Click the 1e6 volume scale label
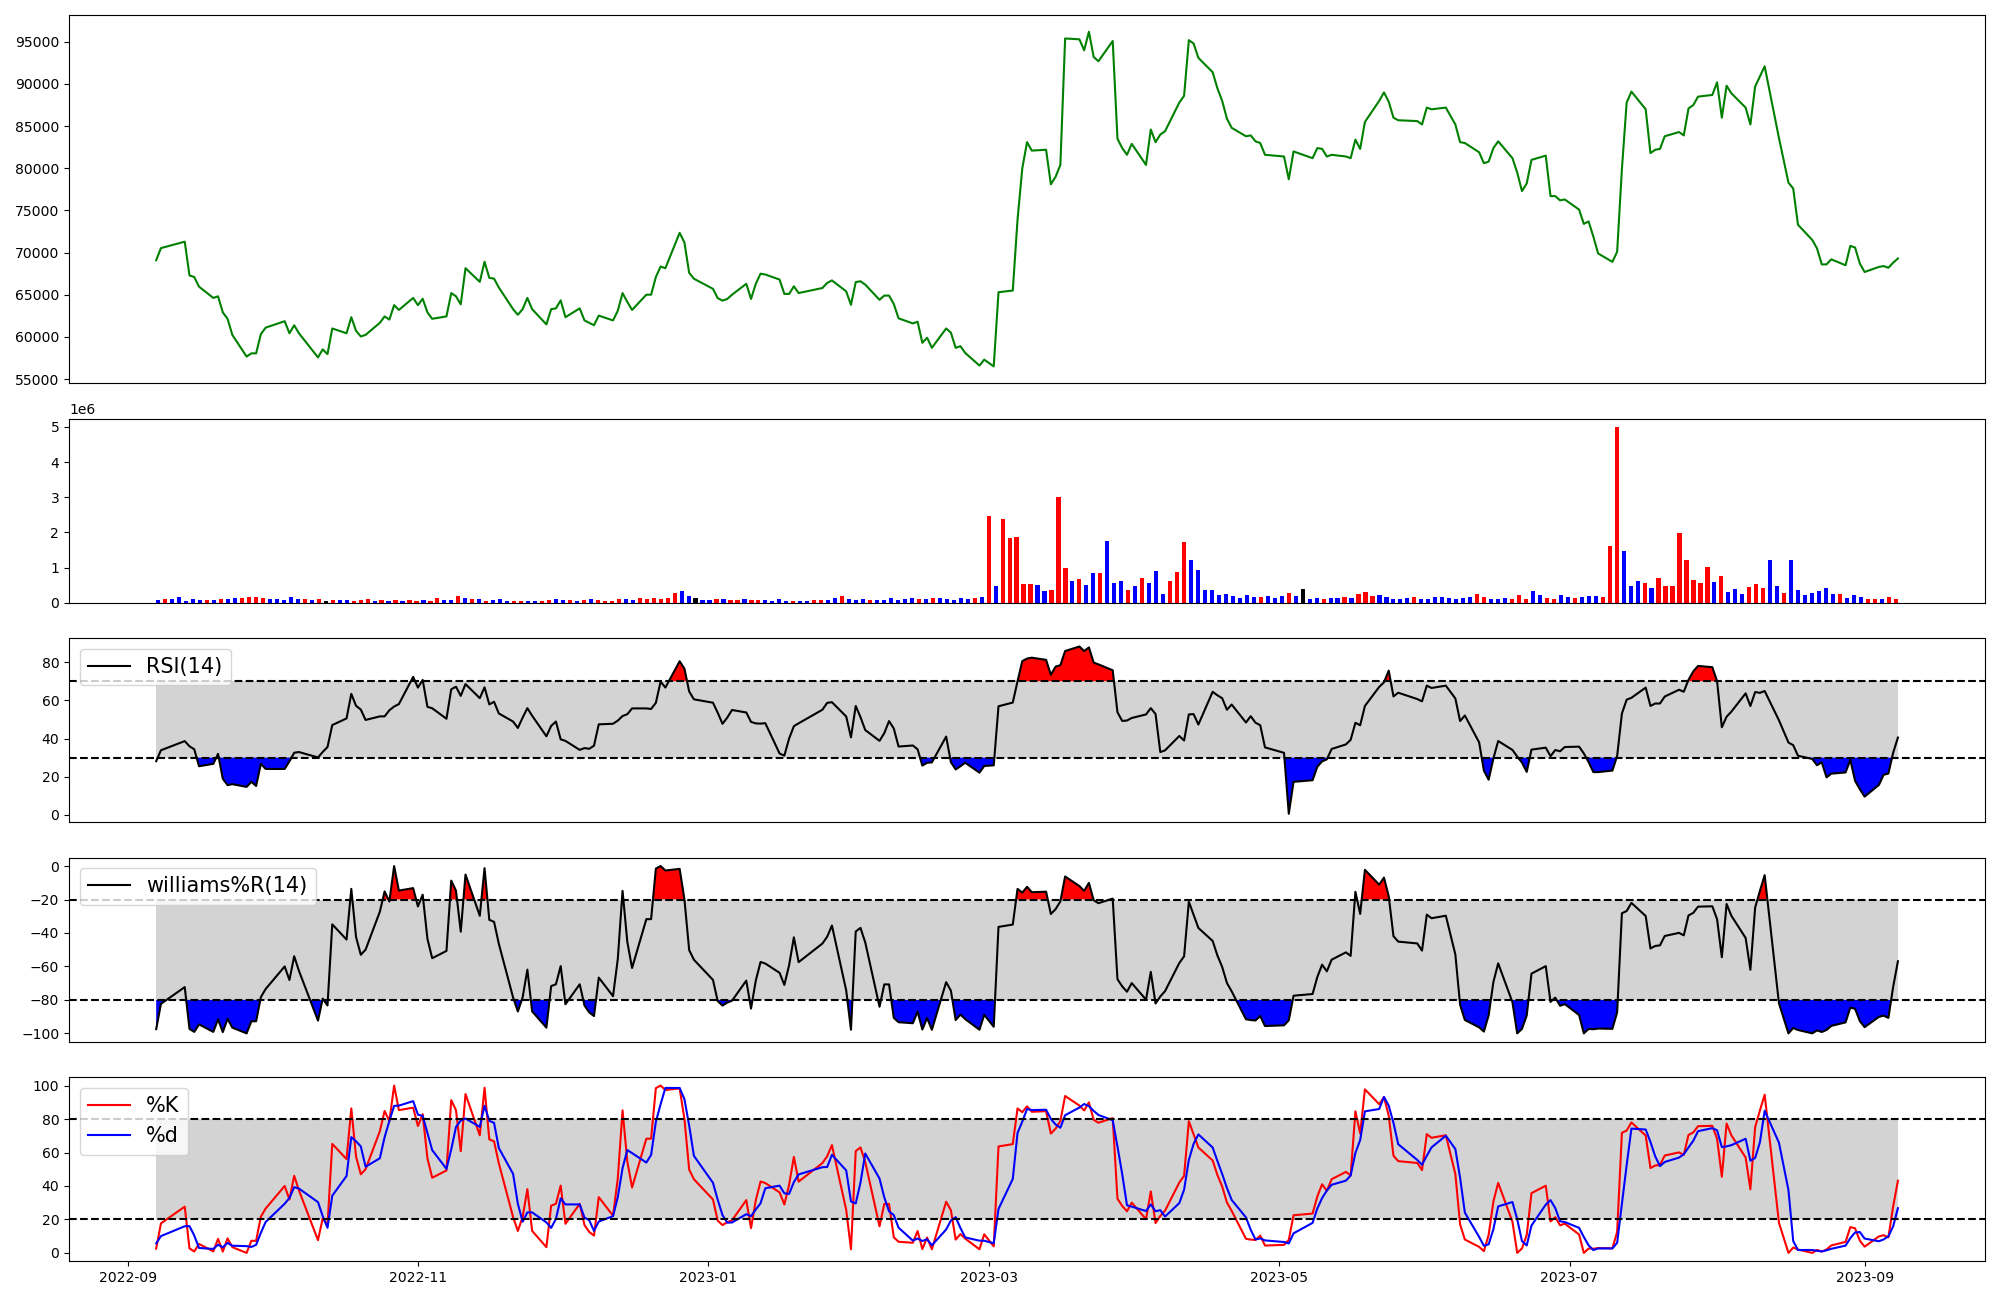Image resolution: width=2000 pixels, height=1300 pixels. point(82,410)
